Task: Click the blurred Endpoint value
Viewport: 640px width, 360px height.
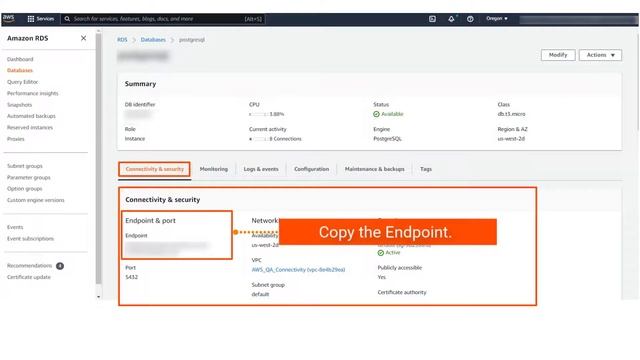Action: click(167, 248)
